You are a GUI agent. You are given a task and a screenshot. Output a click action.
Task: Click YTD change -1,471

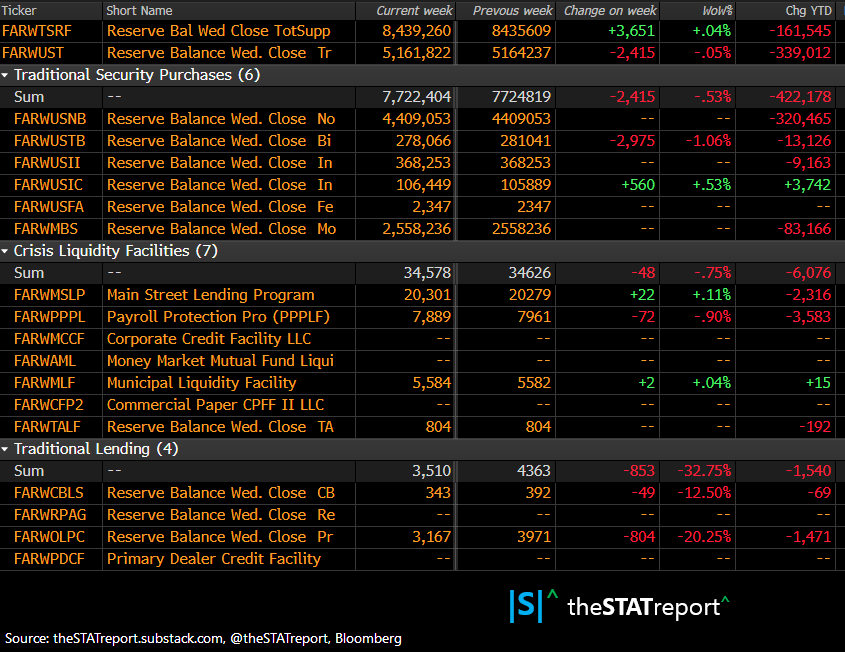pos(808,537)
